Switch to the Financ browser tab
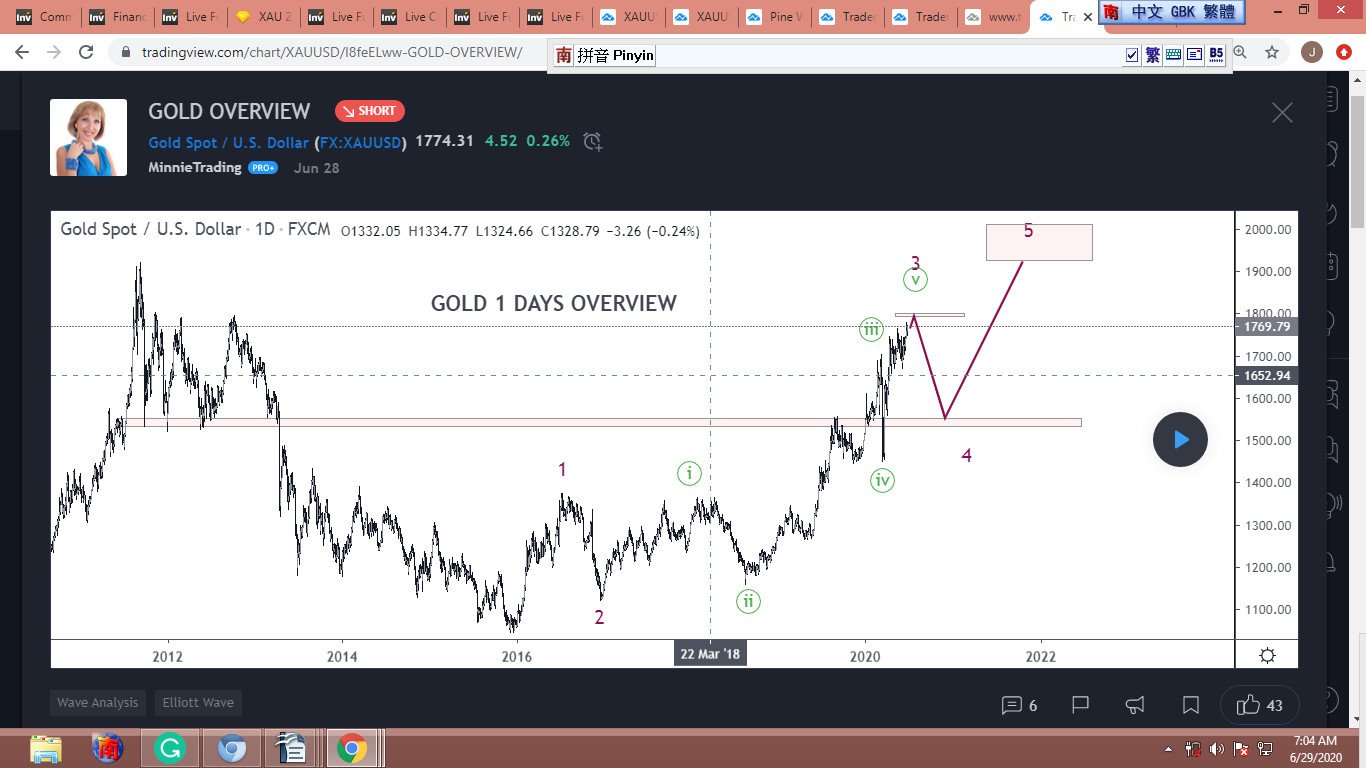This screenshot has height=768, width=1366. tap(116, 17)
